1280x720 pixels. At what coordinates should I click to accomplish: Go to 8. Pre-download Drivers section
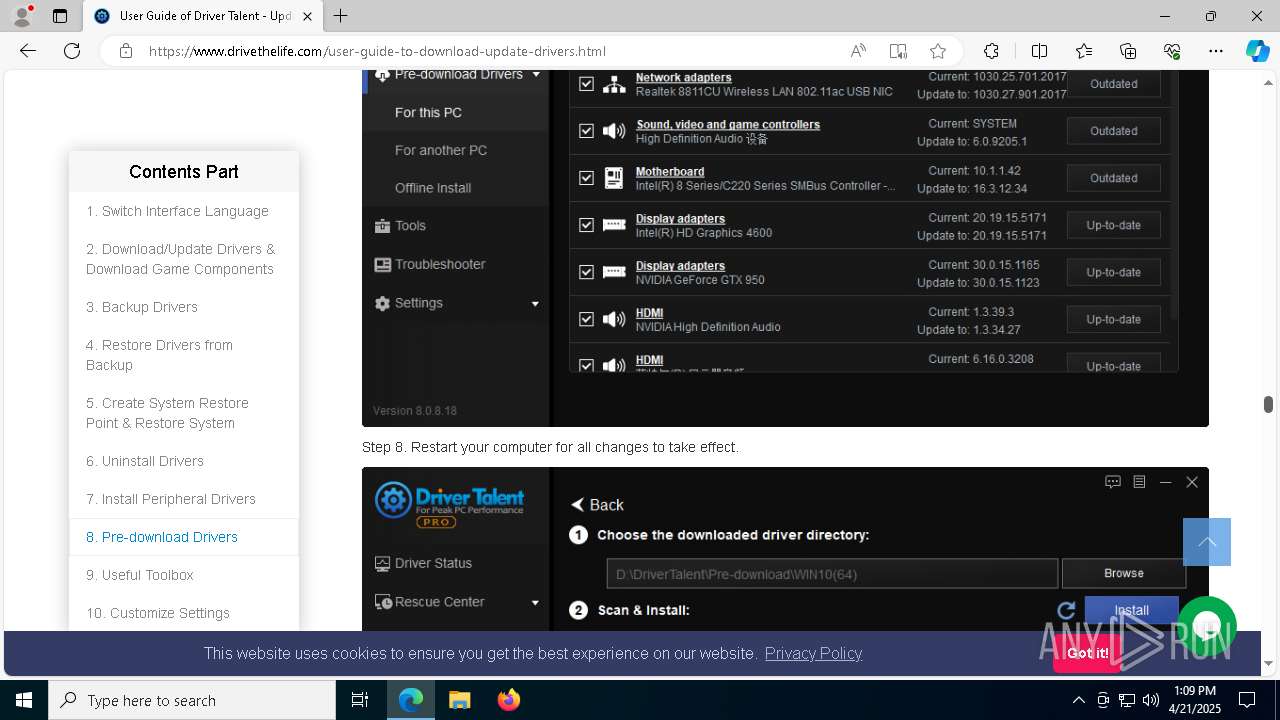point(162,537)
